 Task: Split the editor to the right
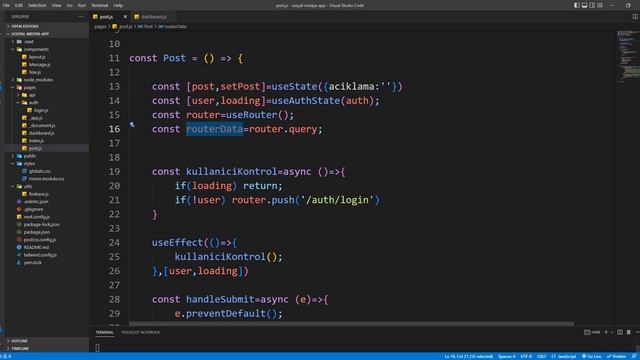pos(635,17)
